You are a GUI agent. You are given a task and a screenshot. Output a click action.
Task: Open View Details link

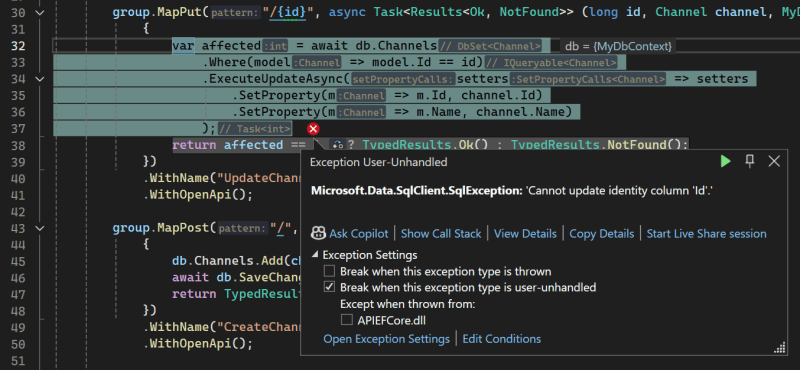[525, 234]
